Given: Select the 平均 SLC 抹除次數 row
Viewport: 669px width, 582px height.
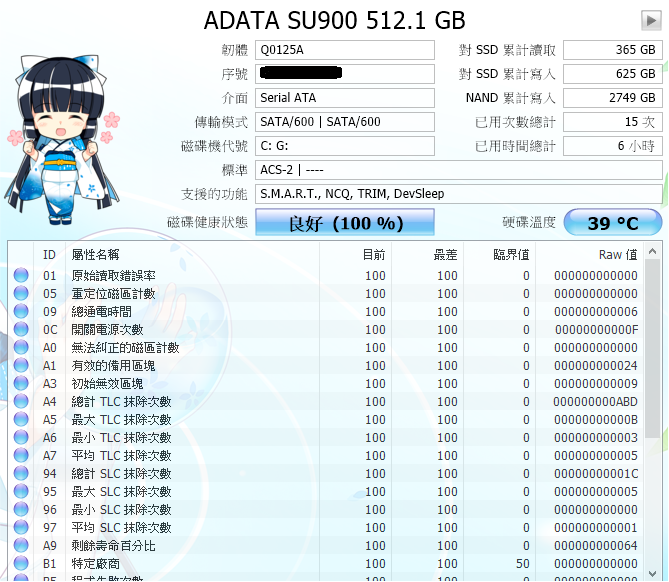Looking at the screenshot, I should [326, 527].
